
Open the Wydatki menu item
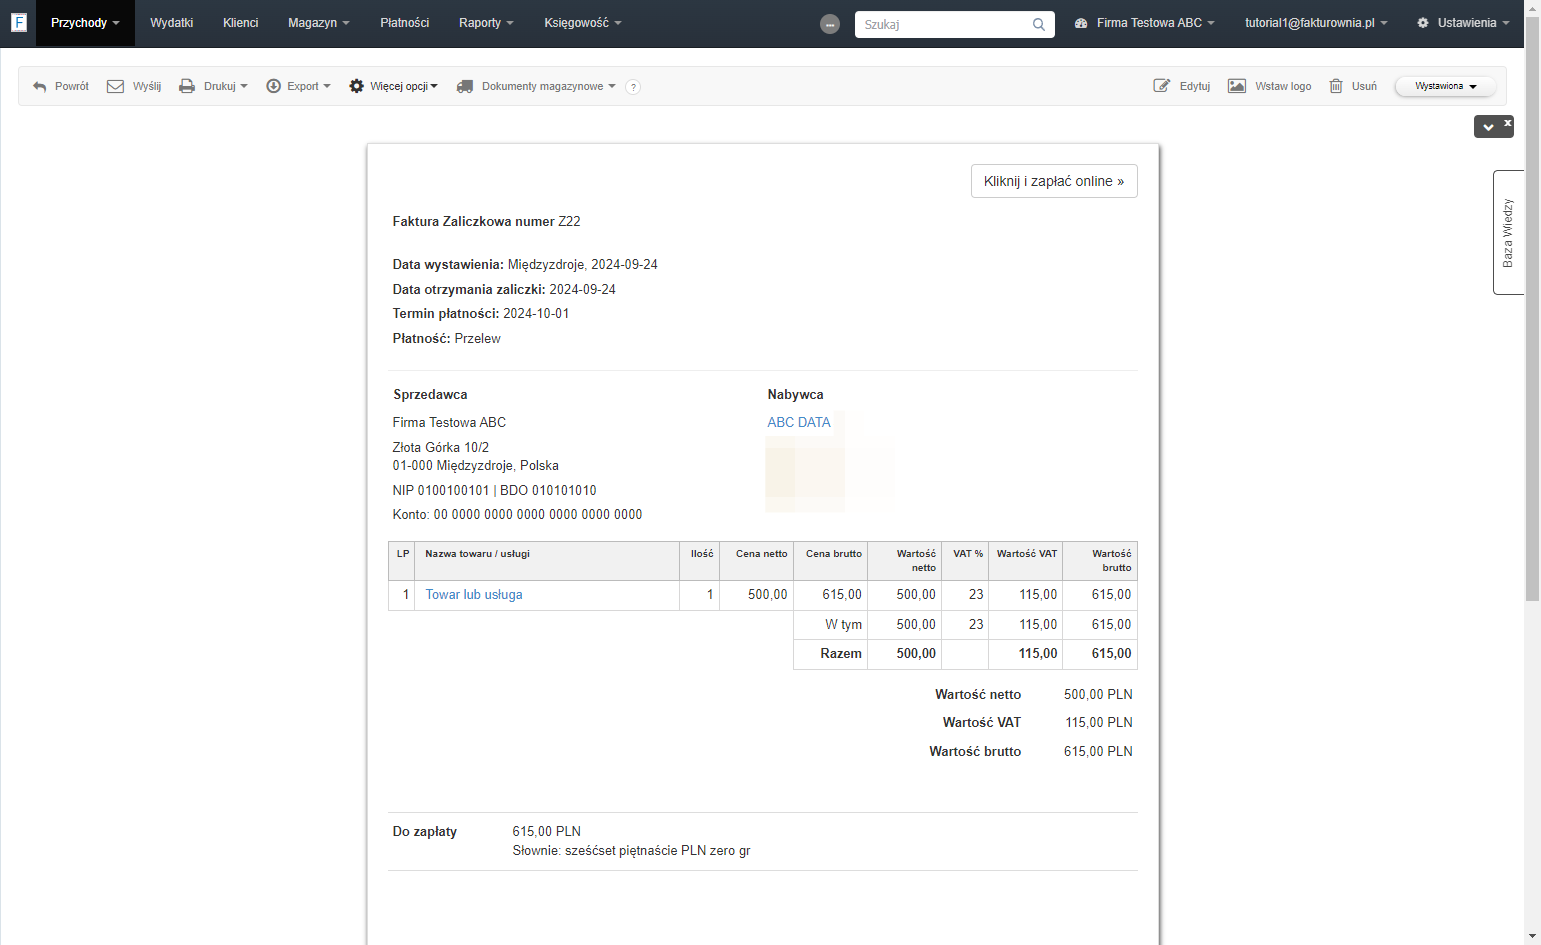click(172, 23)
